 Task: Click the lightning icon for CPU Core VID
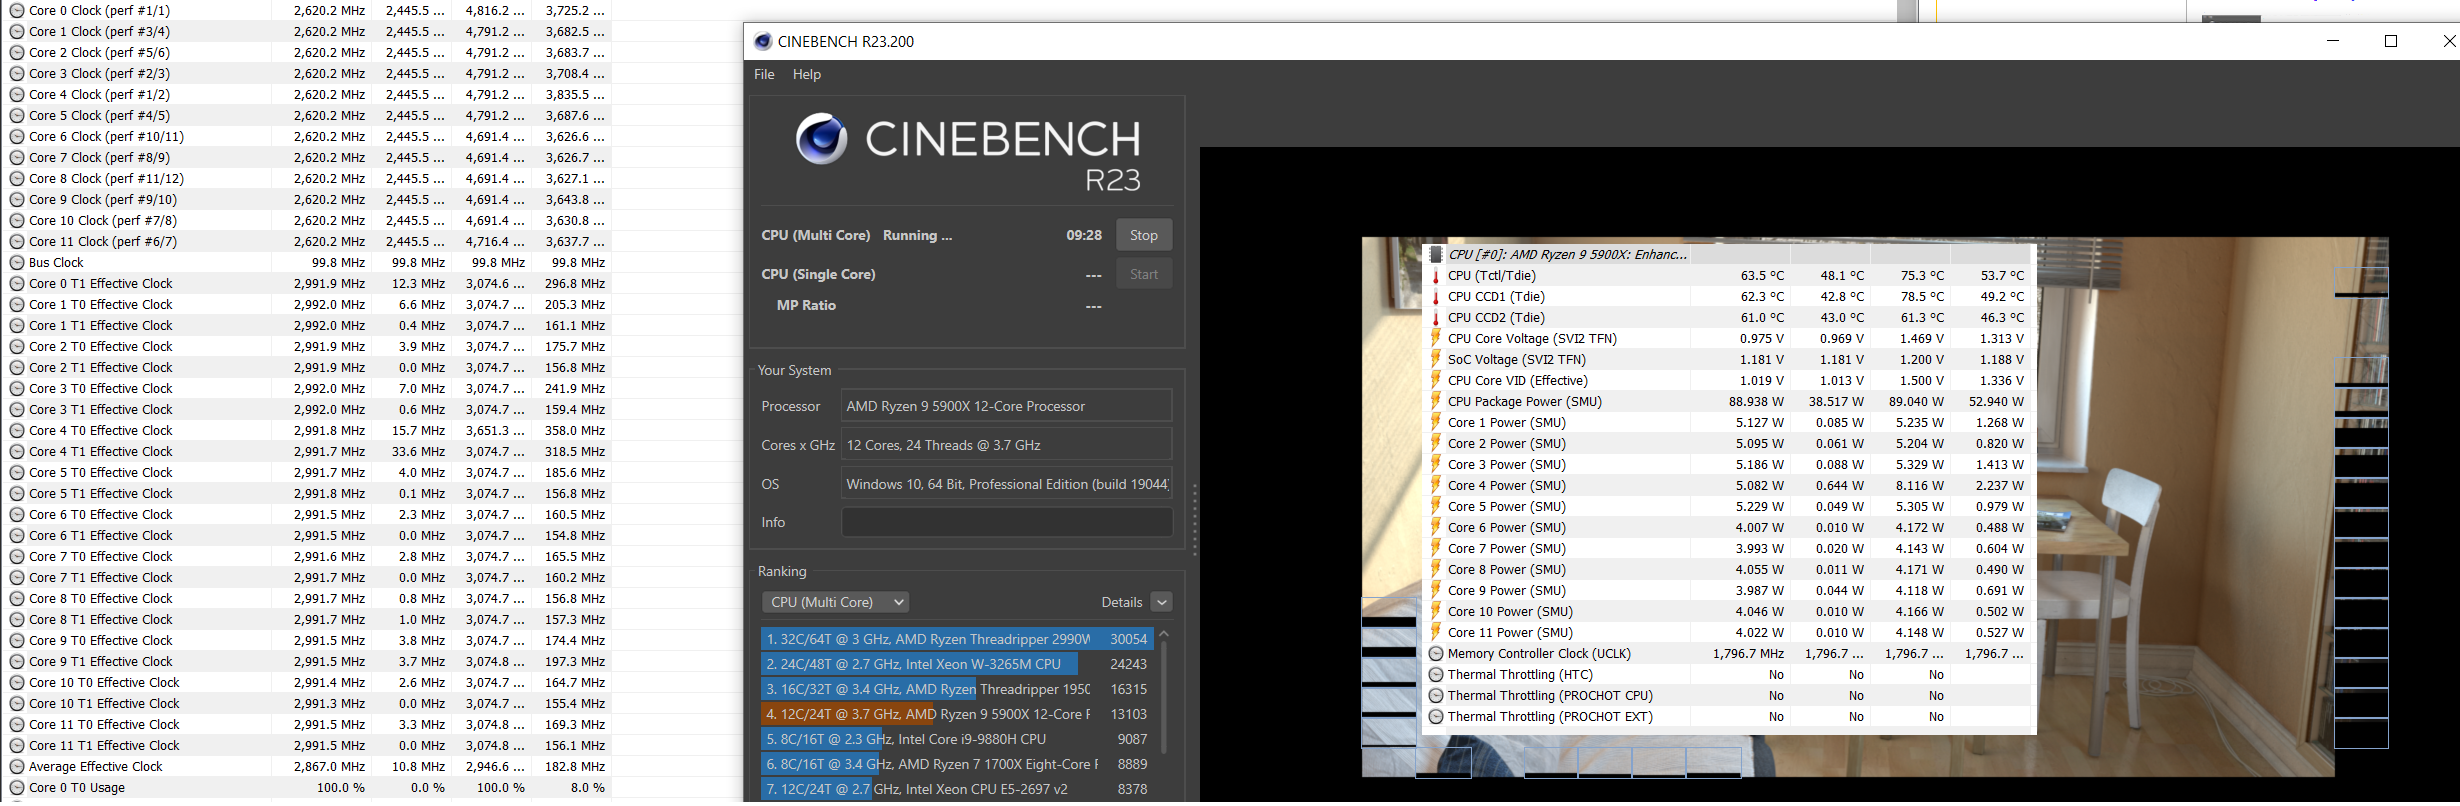(x=1436, y=380)
